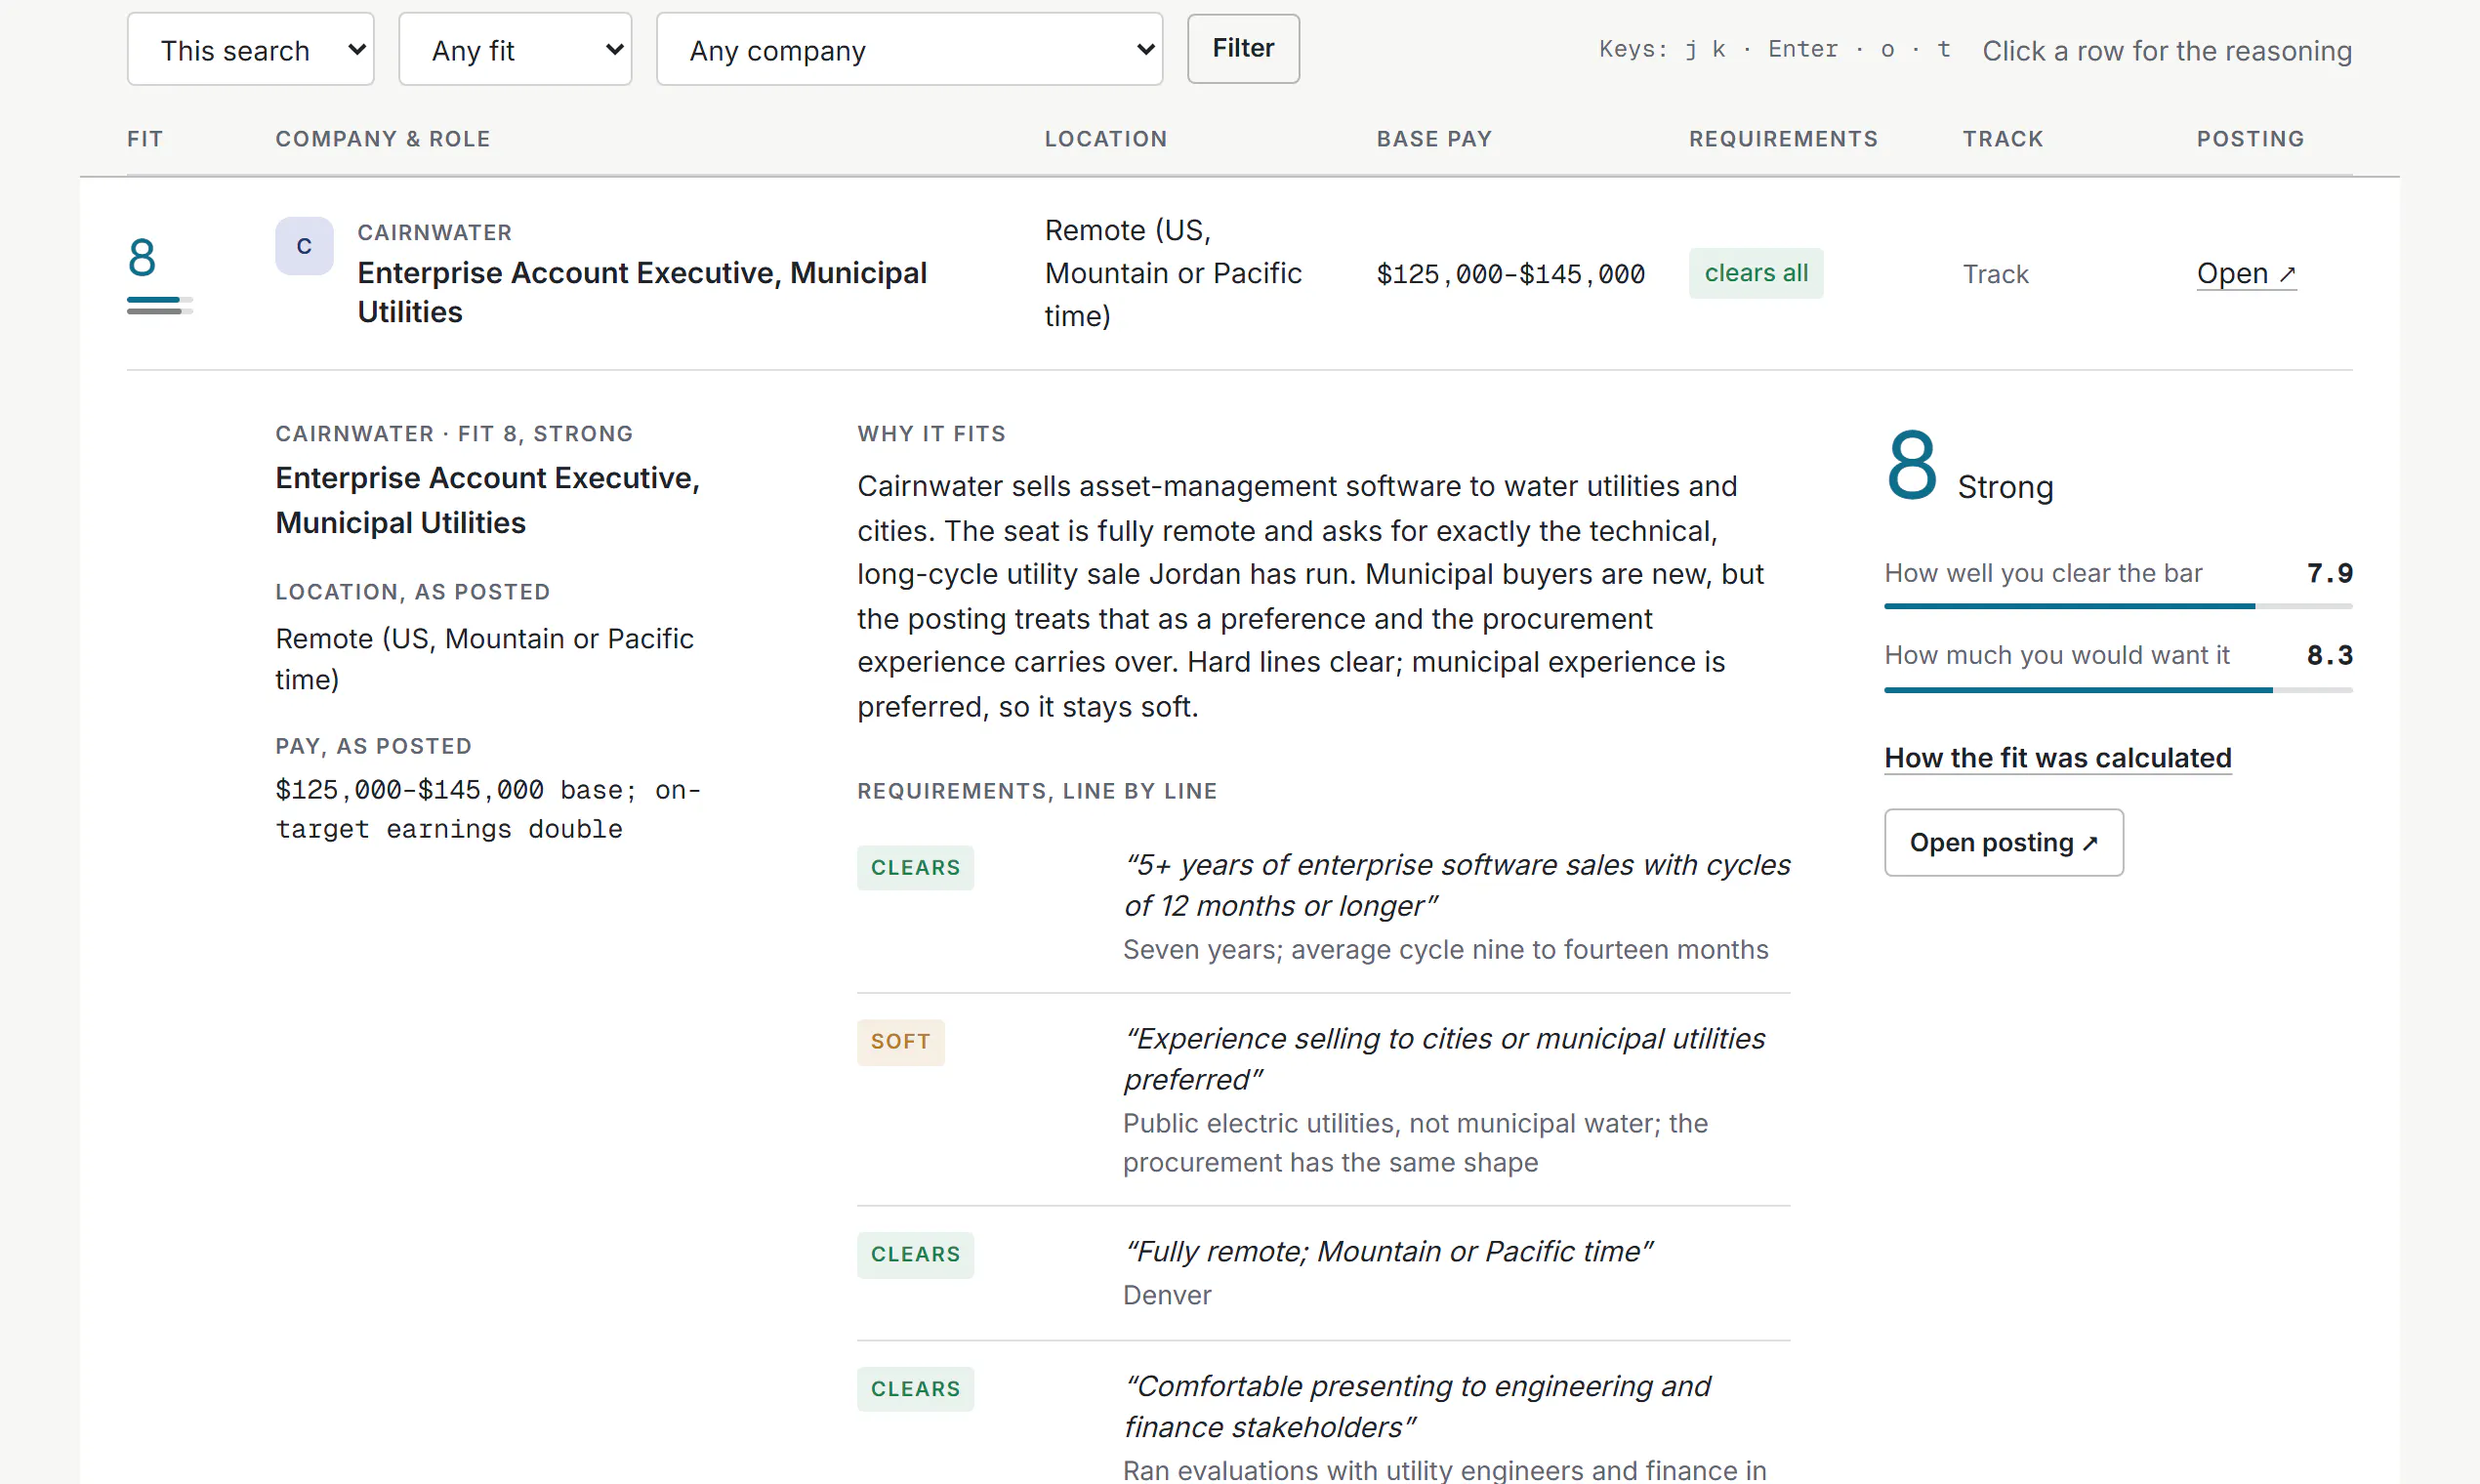Click the fit score 8 in the row
Viewport: 2480px width, 1484px height.
point(142,257)
